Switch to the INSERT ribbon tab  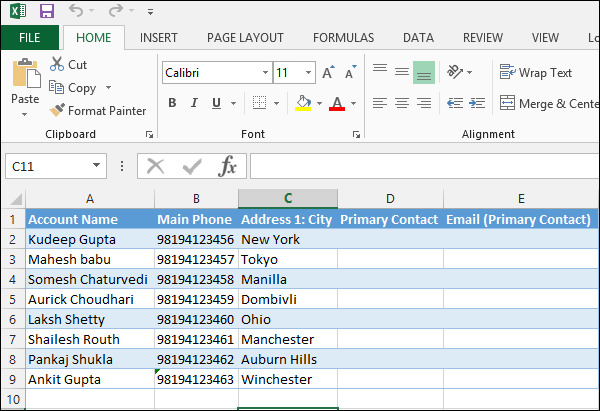click(x=159, y=38)
